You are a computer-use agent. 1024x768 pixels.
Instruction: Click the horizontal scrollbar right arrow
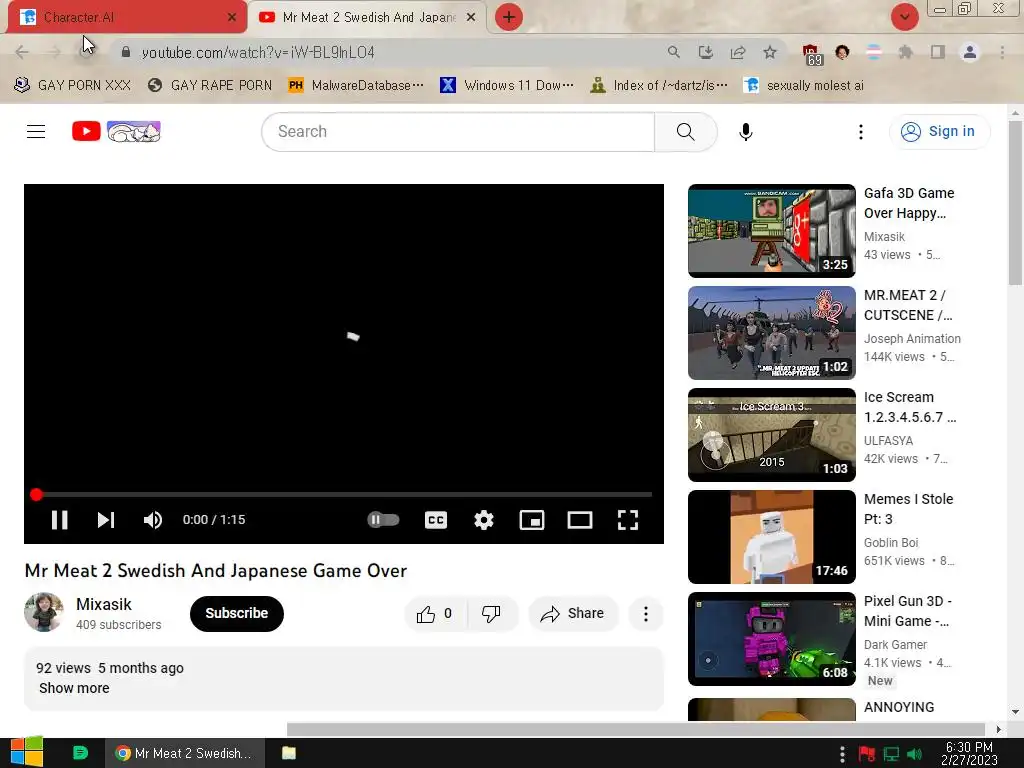[x=998, y=729]
